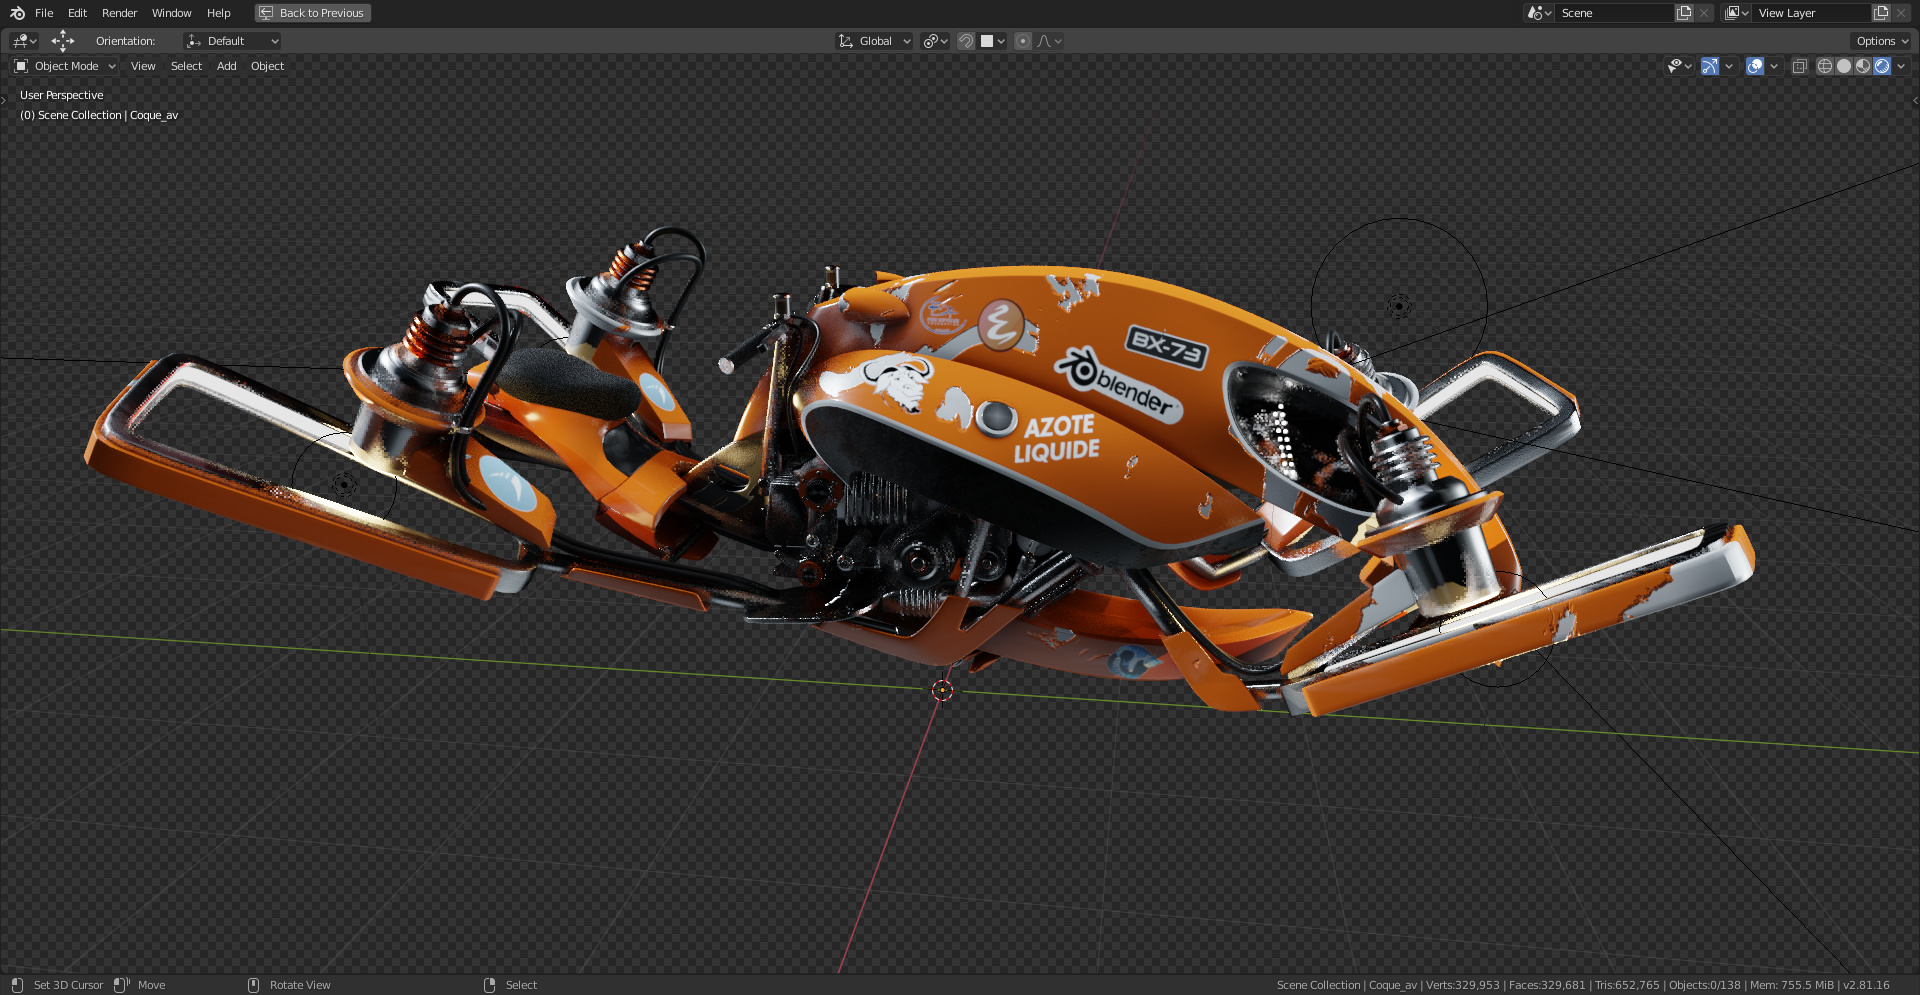
Task: Click the Faces:329,681 status text
Action: 1547,985
